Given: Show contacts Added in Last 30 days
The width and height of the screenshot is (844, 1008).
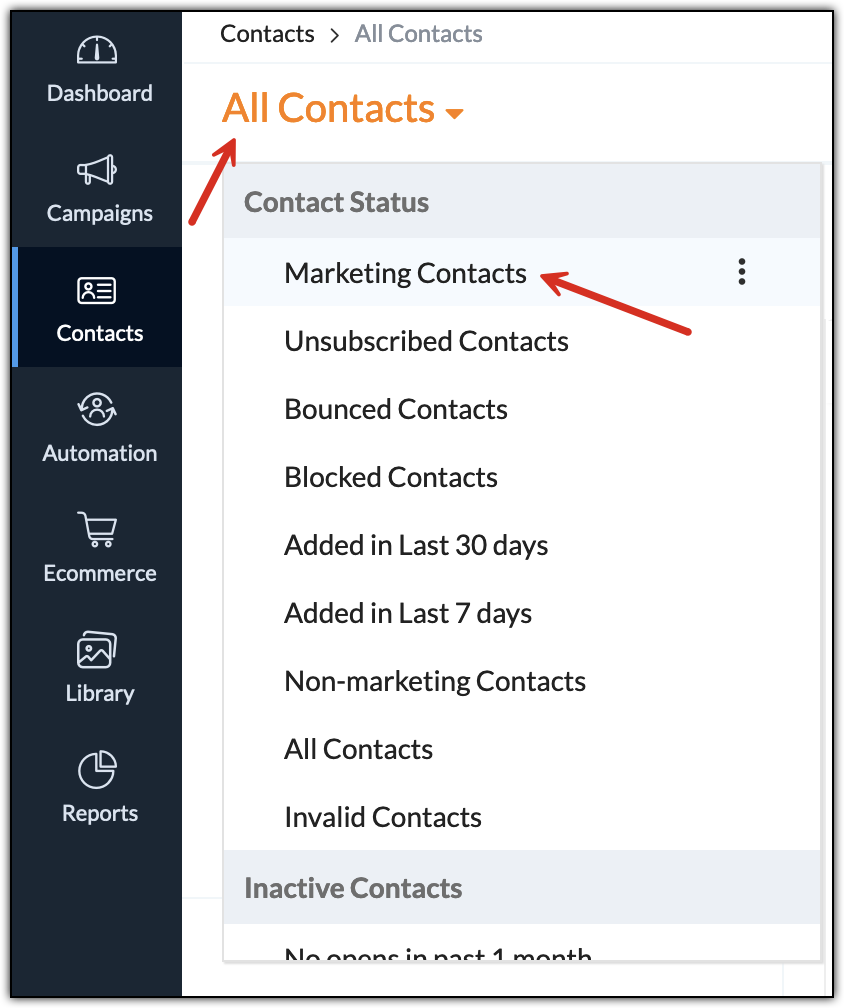Looking at the screenshot, I should [x=416, y=545].
